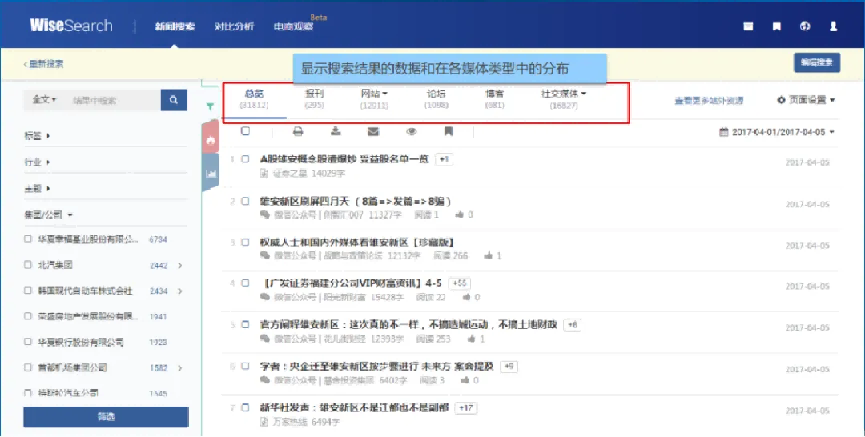
Task: Open the user profile icon in header
Action: point(833,26)
